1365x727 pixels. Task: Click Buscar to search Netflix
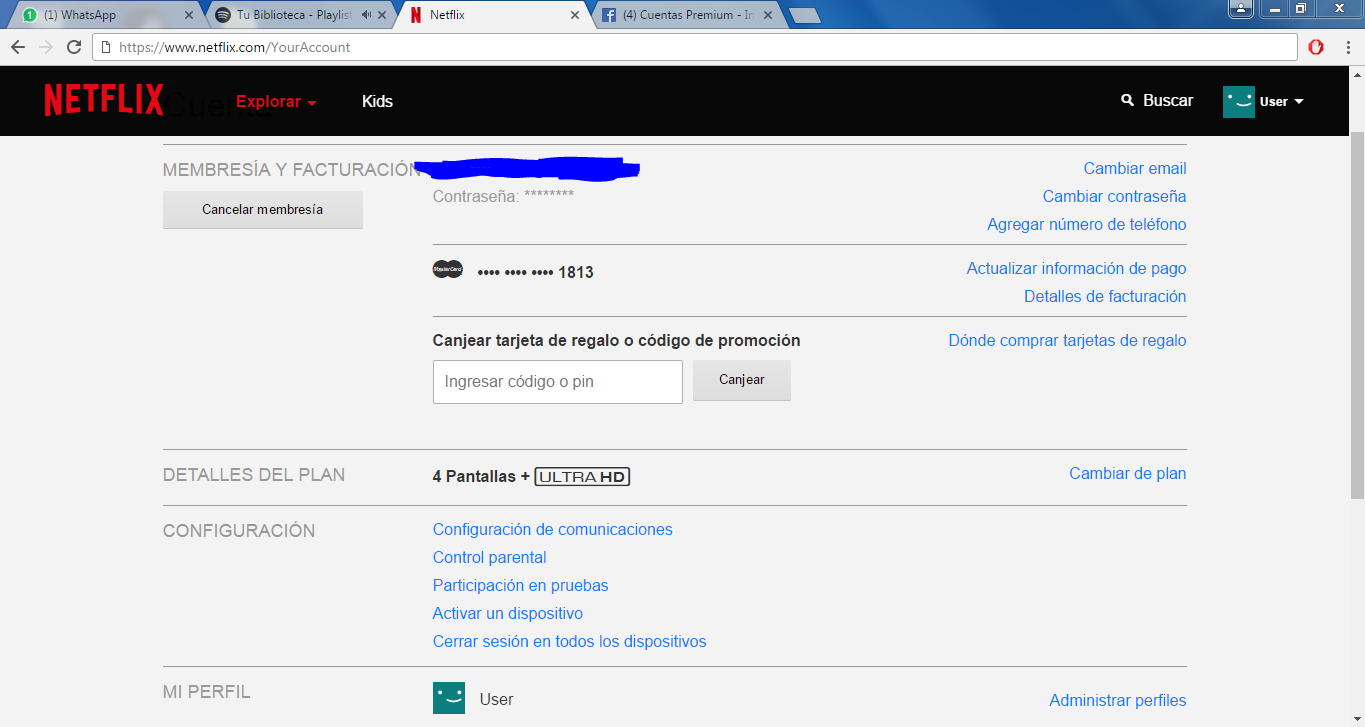pyautogui.click(x=1168, y=100)
